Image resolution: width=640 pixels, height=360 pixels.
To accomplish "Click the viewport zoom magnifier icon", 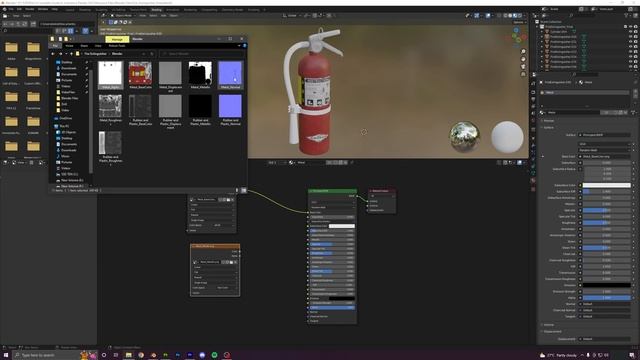I will tap(523, 52).
